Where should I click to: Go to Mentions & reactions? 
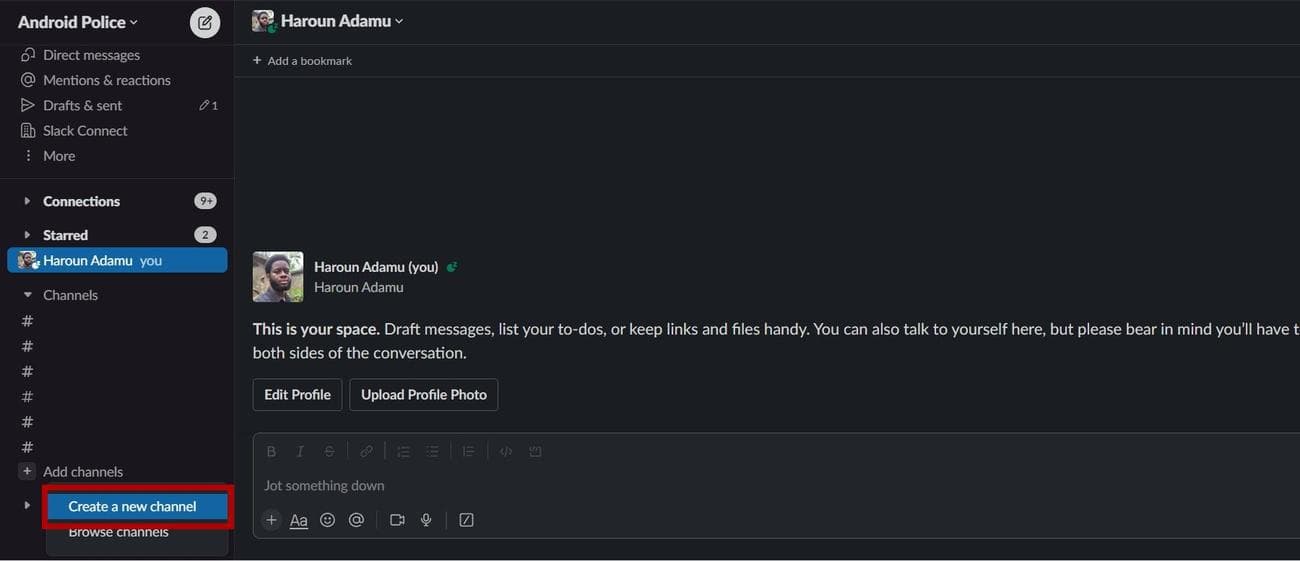coord(106,80)
